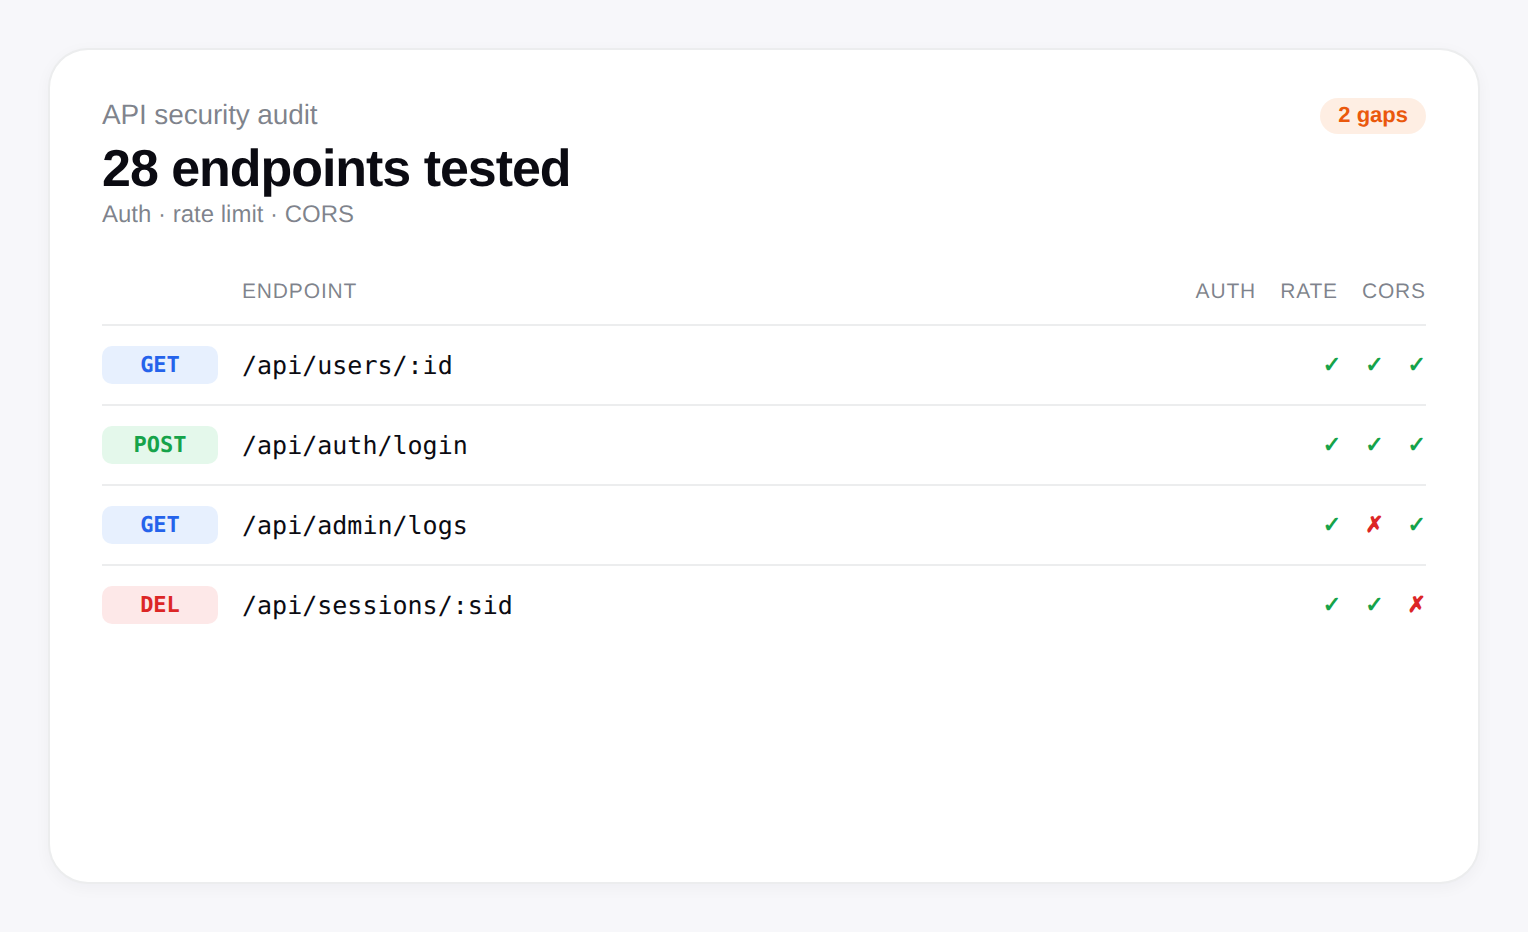Click CORS checkmark for /api/admin/logs
Image resolution: width=1528 pixels, height=932 pixels.
click(1416, 525)
